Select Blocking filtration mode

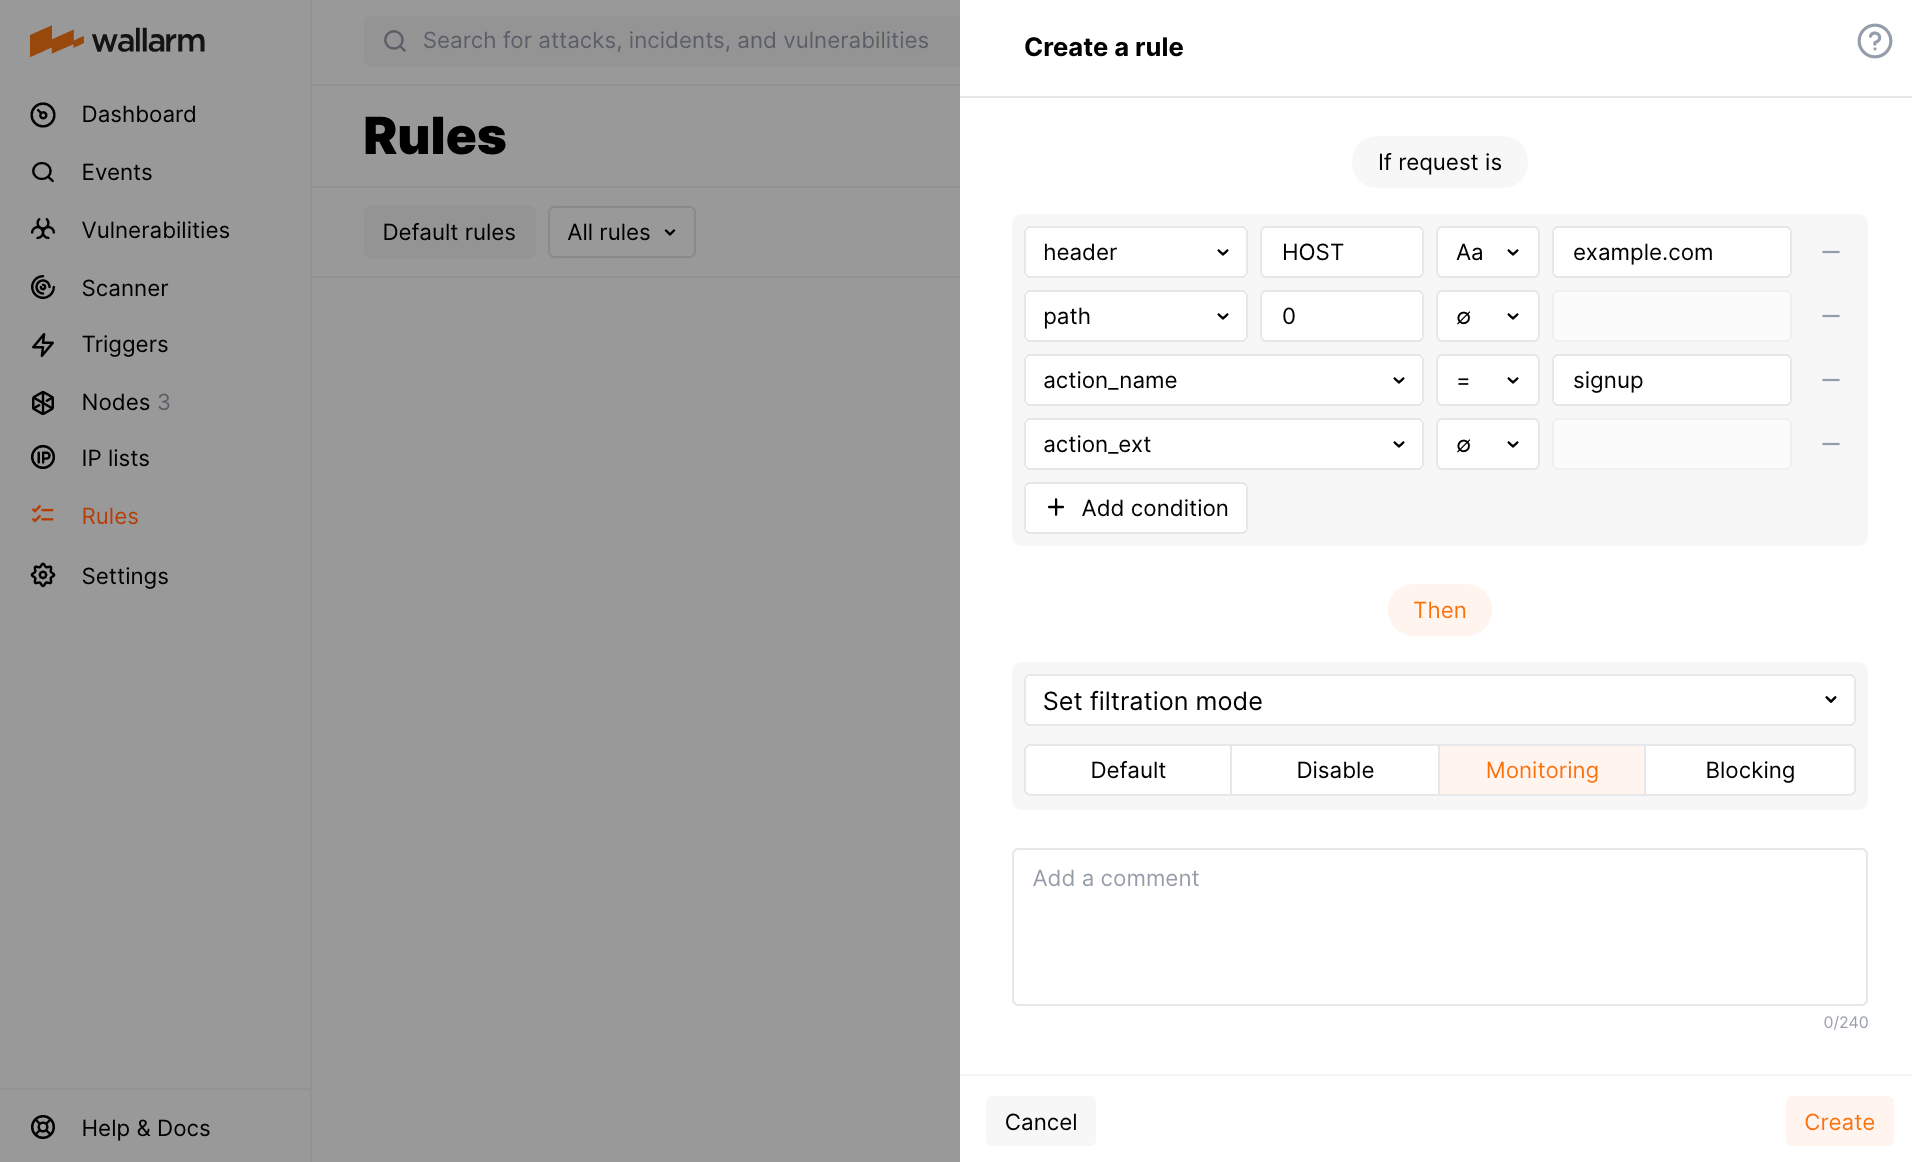click(x=1749, y=770)
